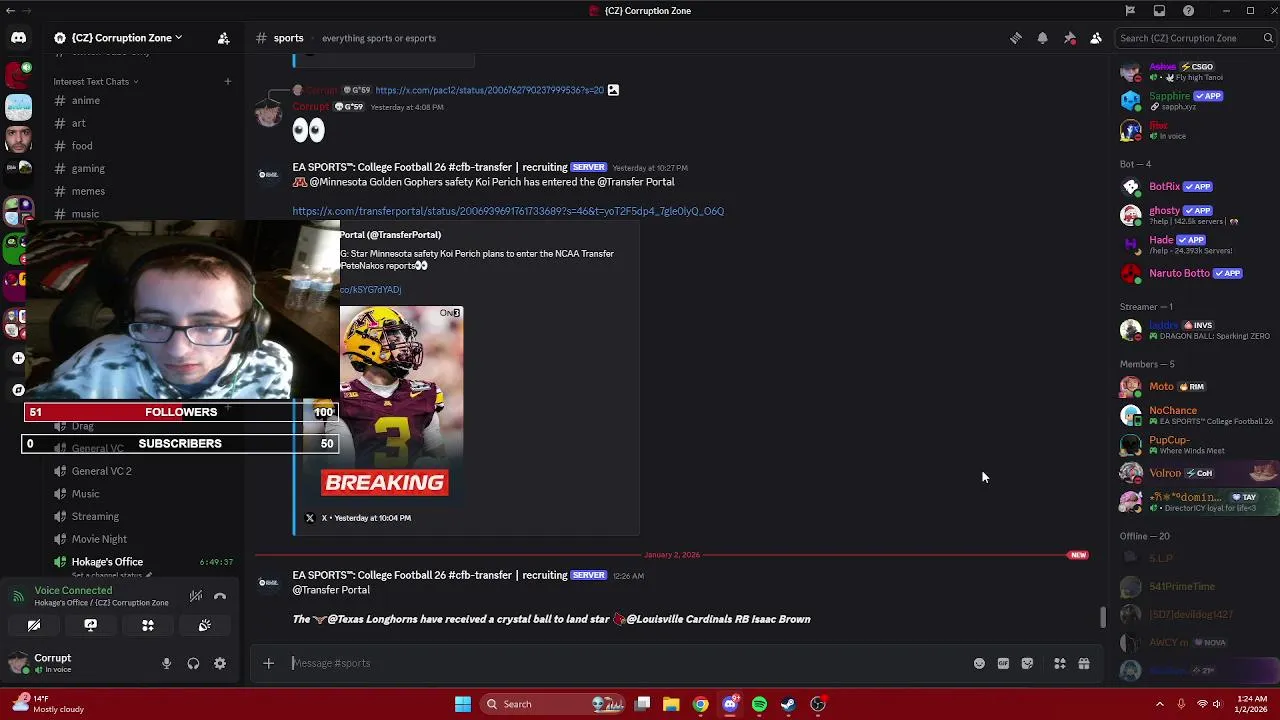Open apps launcher in message bar

point(1060,663)
